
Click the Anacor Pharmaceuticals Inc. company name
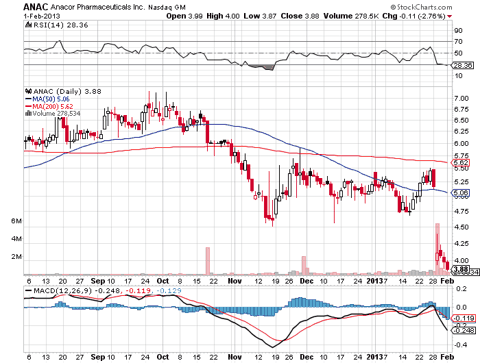click(97, 7)
